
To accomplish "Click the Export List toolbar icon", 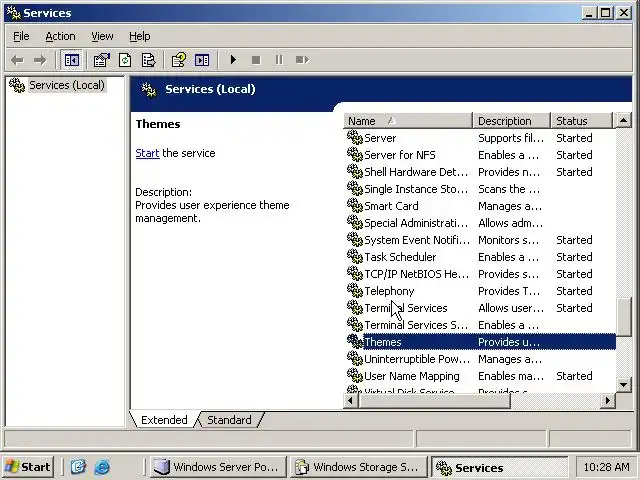I will coord(148,60).
